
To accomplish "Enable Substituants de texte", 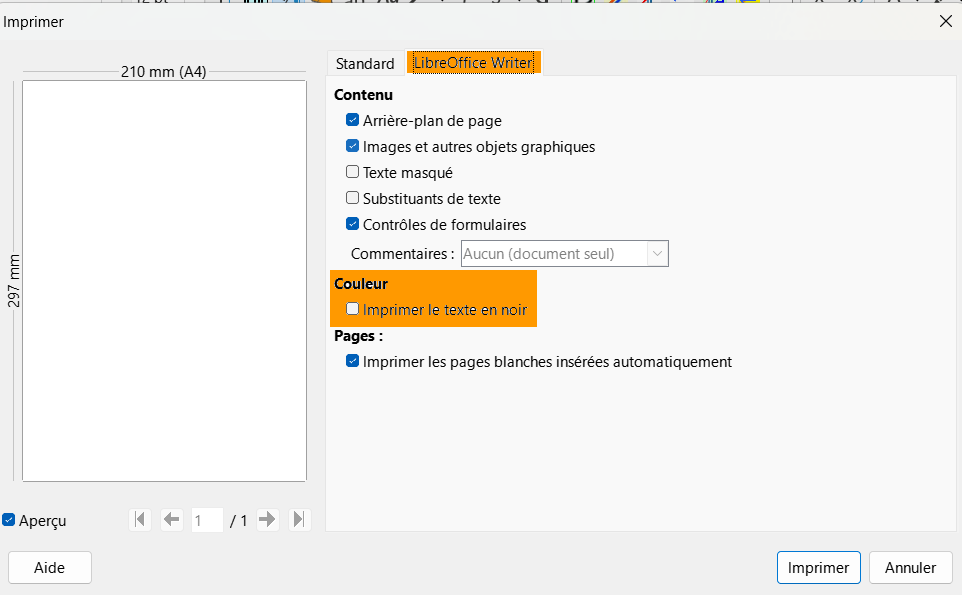I will point(352,198).
